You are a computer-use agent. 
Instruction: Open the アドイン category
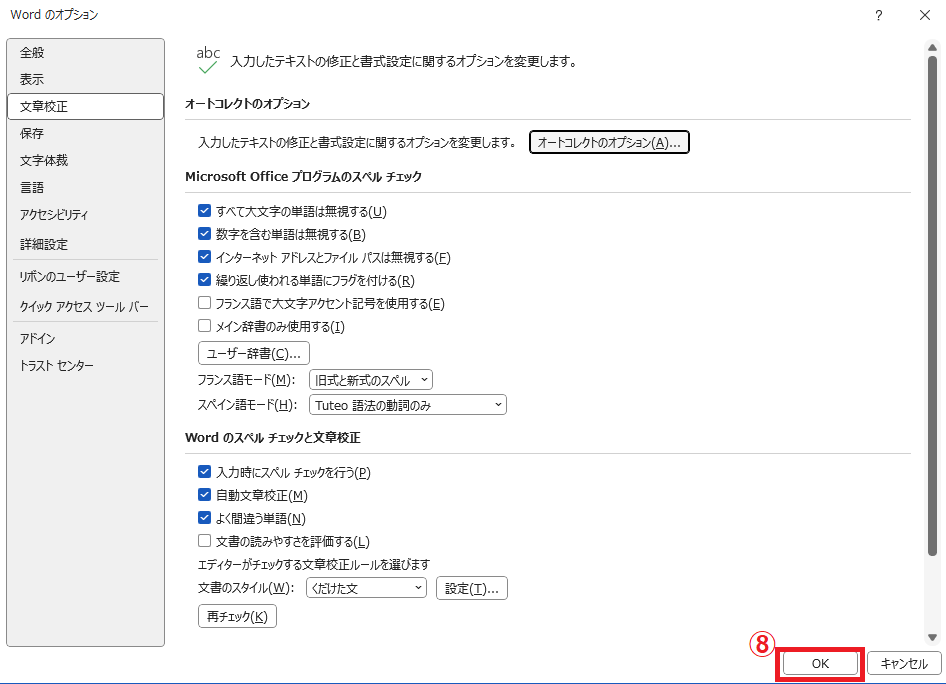pyautogui.click(x=85, y=338)
